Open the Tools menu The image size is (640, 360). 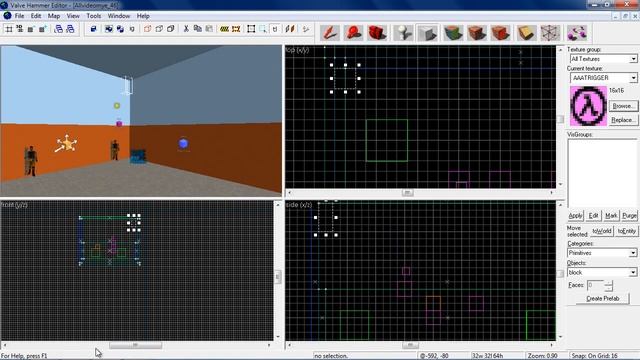[x=93, y=16]
